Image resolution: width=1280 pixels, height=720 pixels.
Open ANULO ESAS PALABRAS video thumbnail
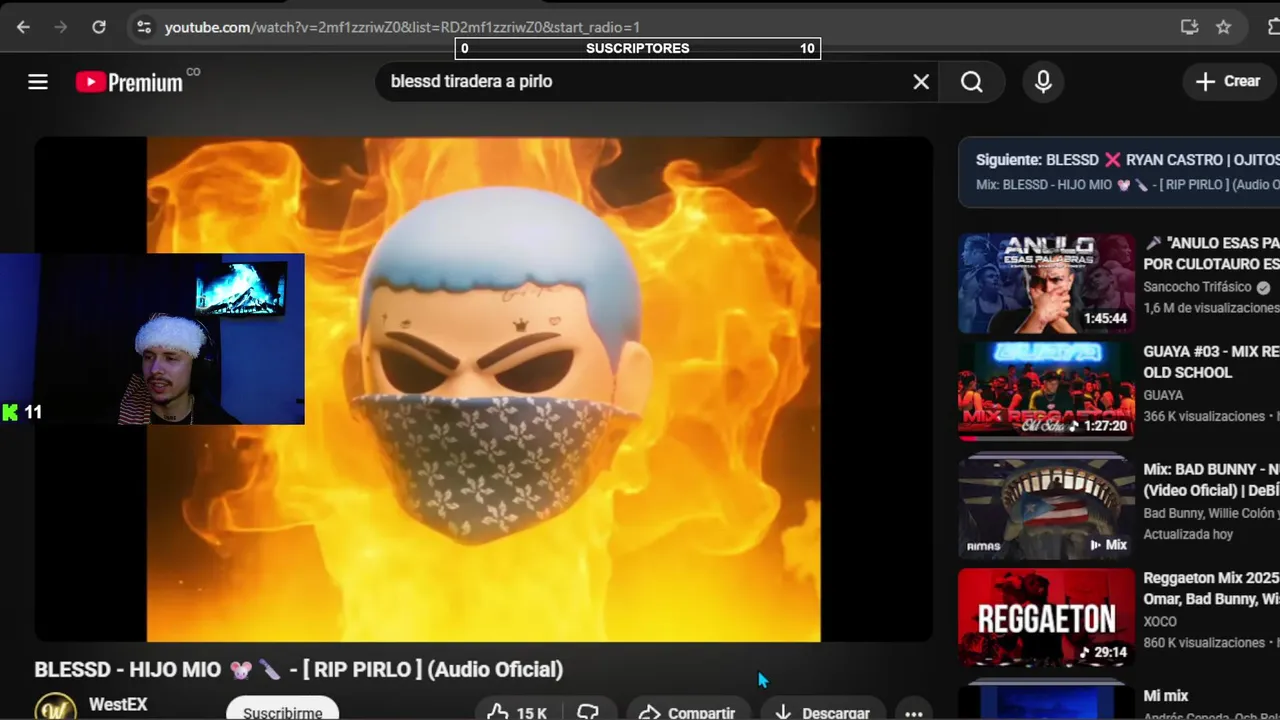(1047, 284)
